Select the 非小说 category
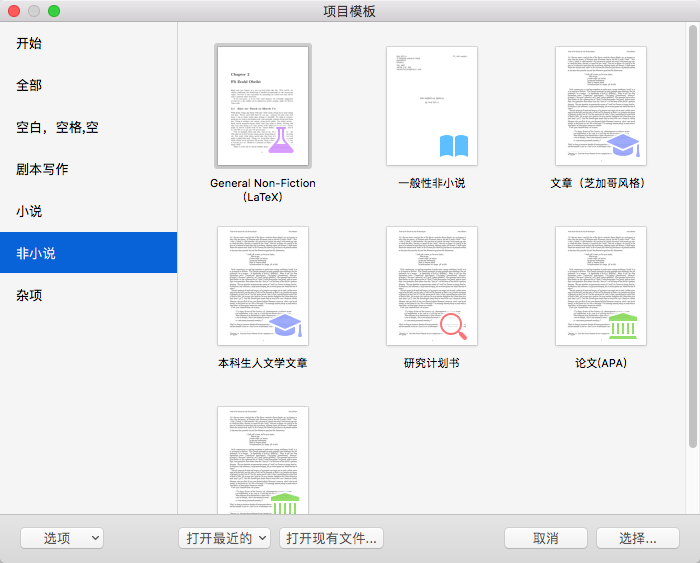 click(88, 253)
